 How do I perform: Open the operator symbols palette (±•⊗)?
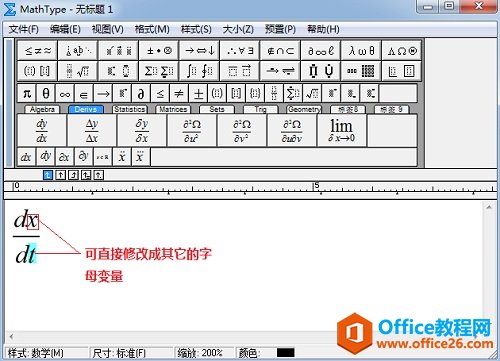(x=159, y=51)
